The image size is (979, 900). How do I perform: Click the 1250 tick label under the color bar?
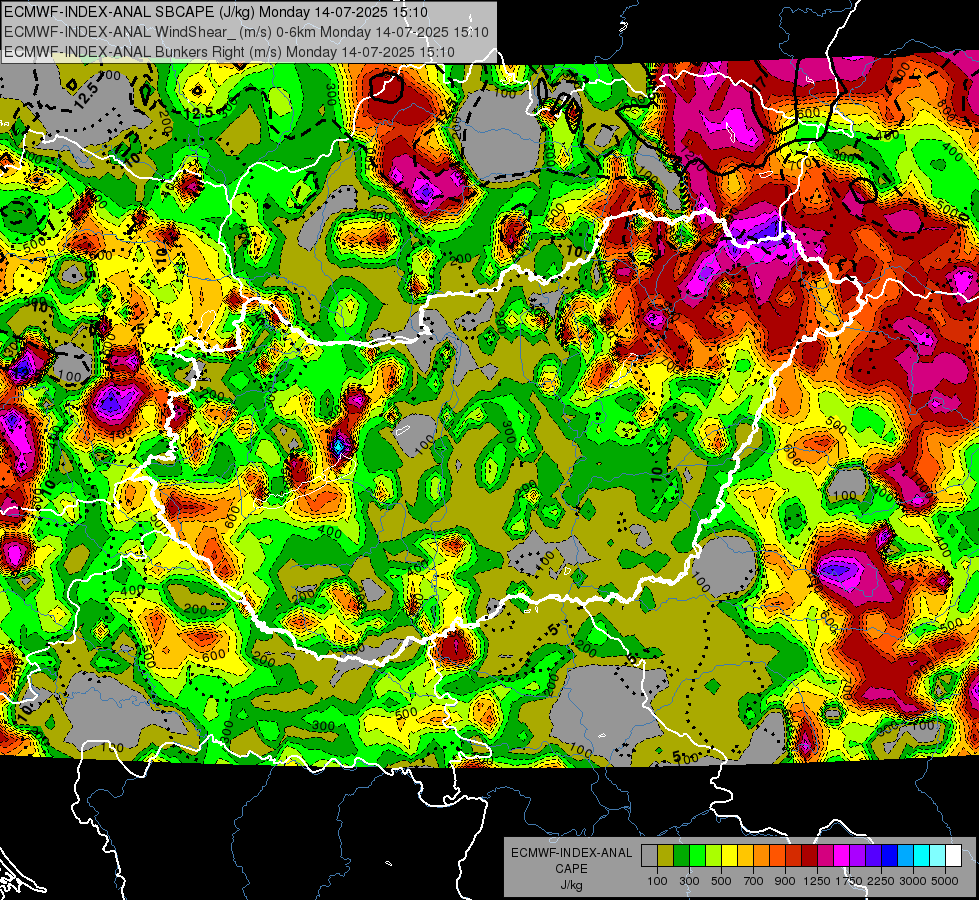(x=817, y=881)
